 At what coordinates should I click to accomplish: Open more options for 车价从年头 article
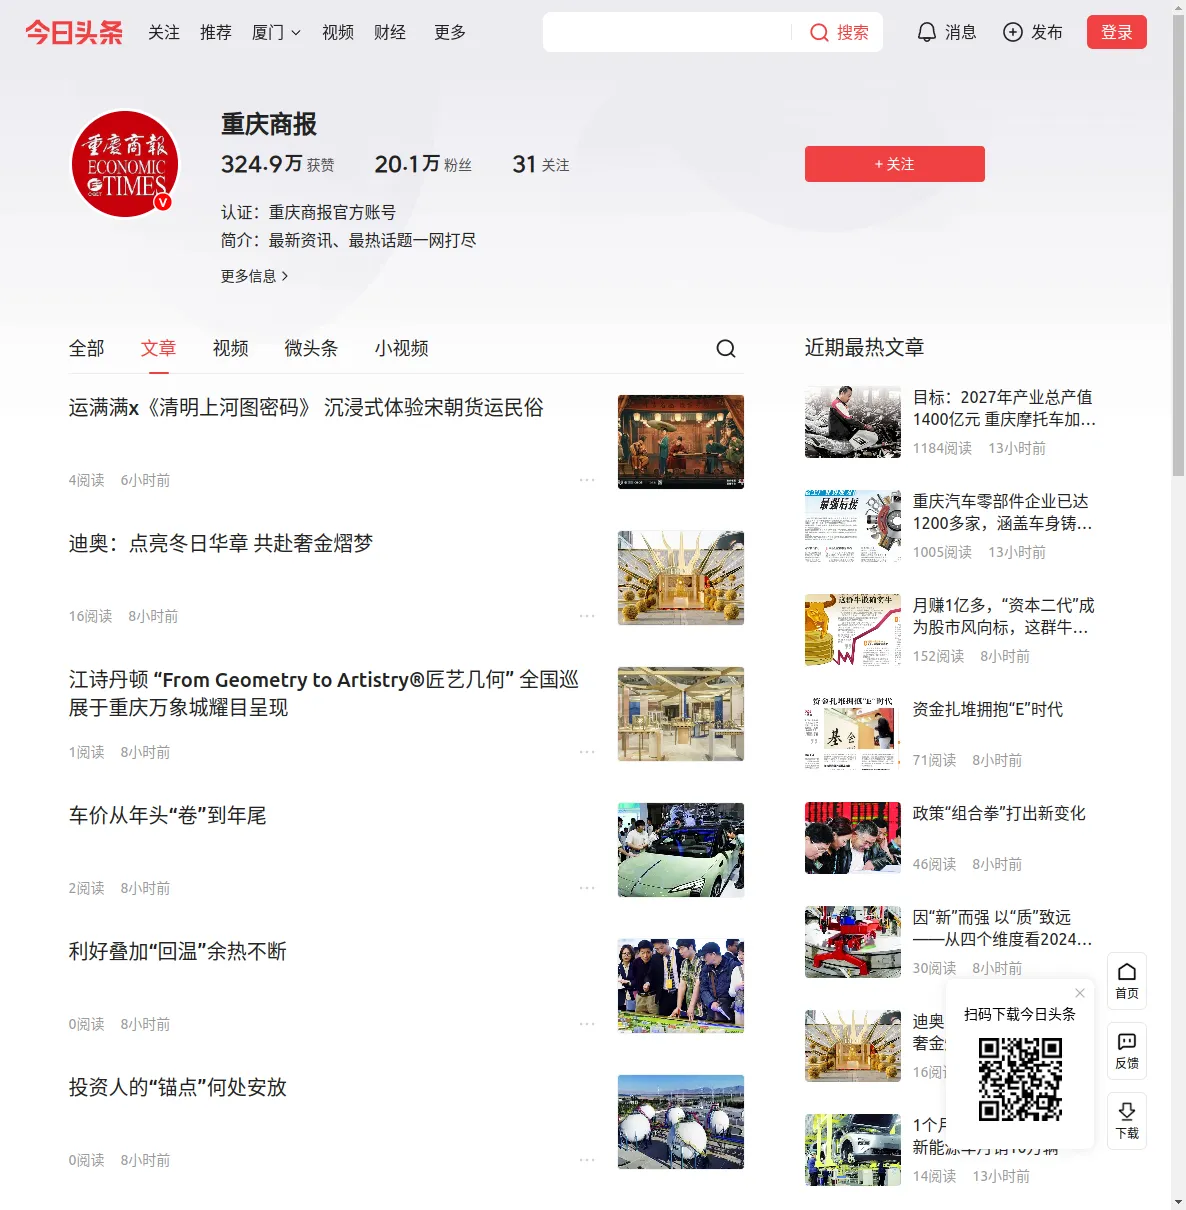point(587,888)
